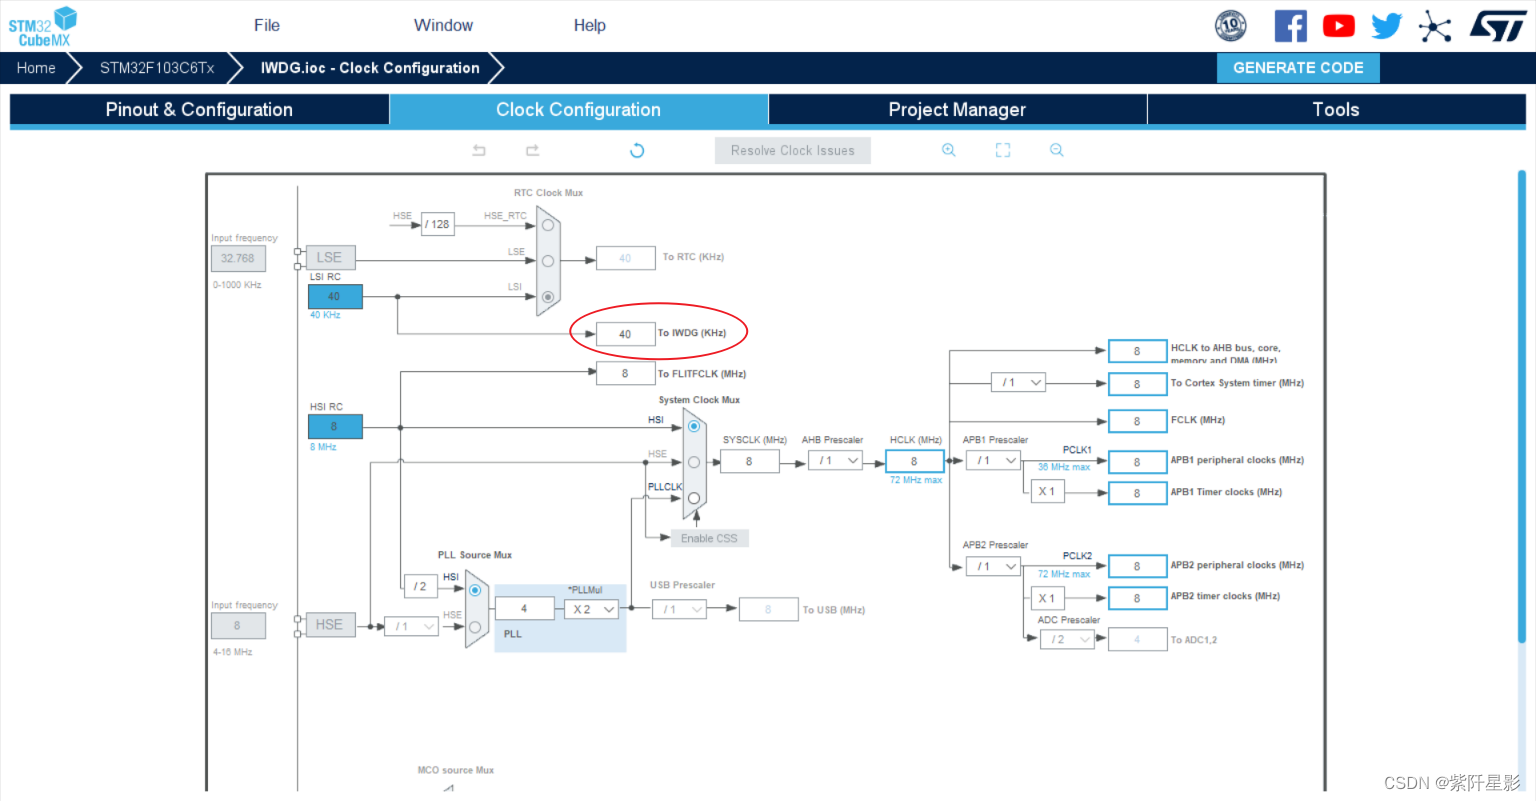Screen dimensions: 1536x801
Task: Click the LSI RC 40 block
Action: 335,296
